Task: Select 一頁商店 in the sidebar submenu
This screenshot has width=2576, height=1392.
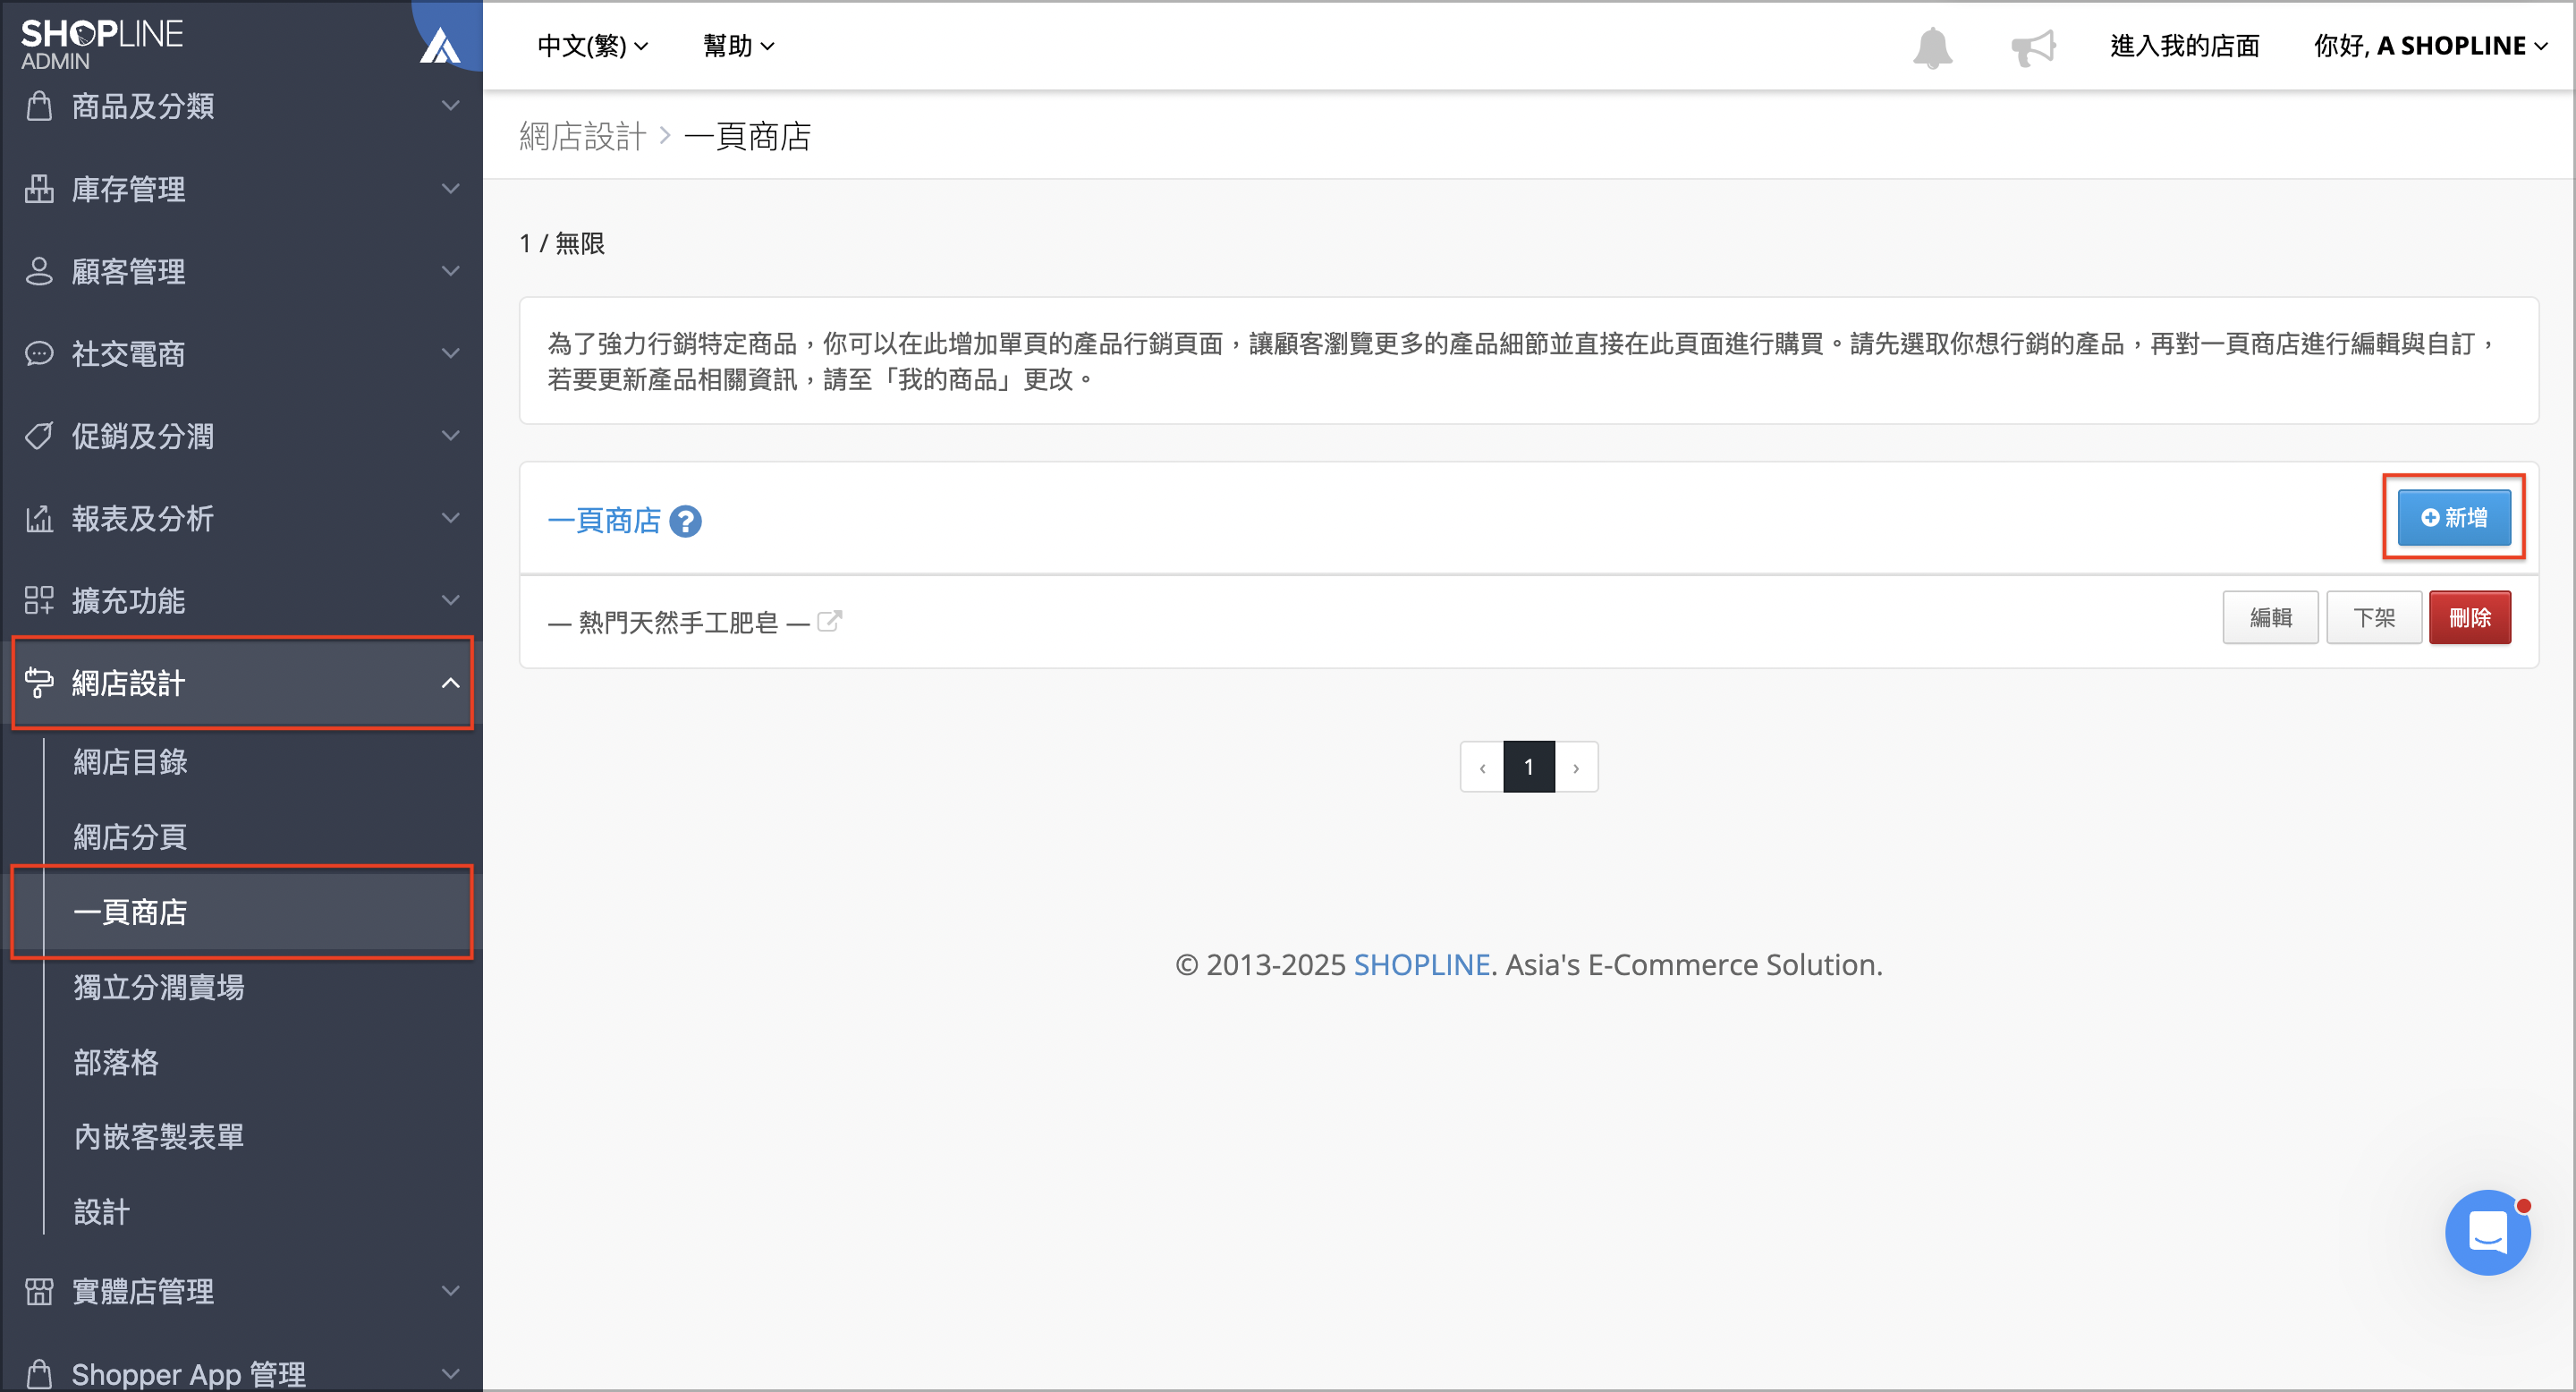Action: tap(242, 912)
